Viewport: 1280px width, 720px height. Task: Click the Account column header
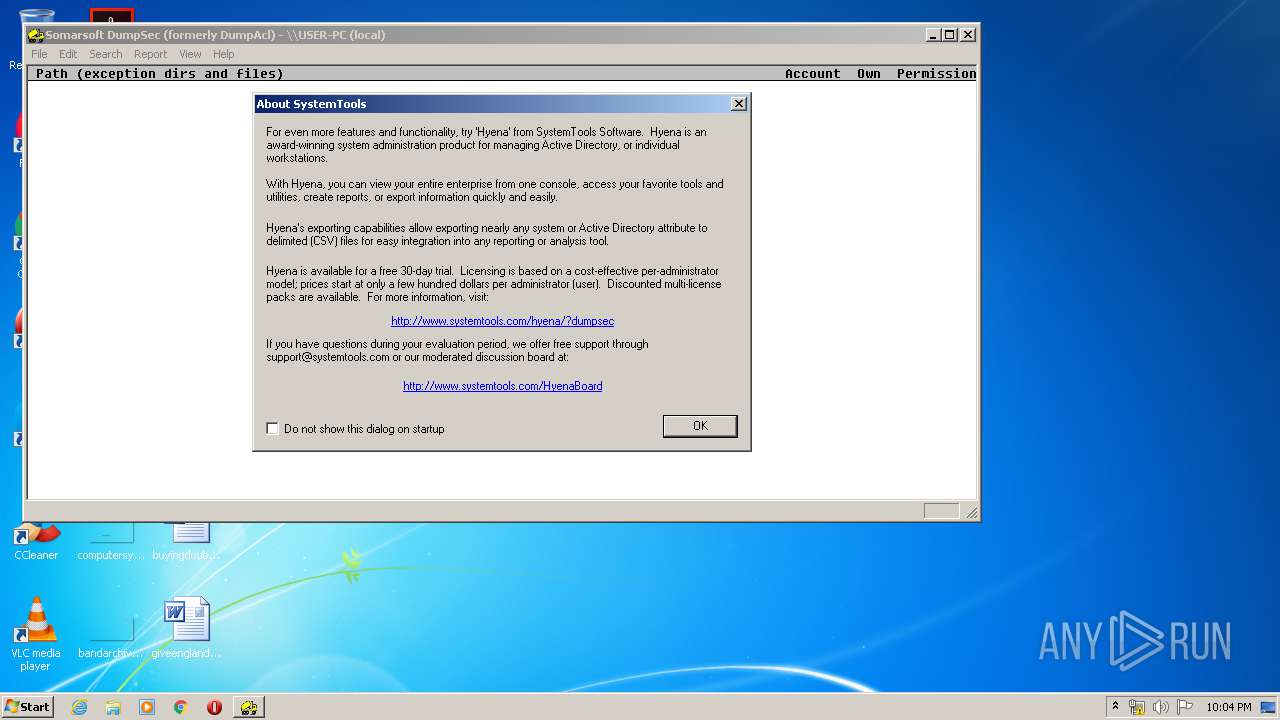click(x=812, y=74)
